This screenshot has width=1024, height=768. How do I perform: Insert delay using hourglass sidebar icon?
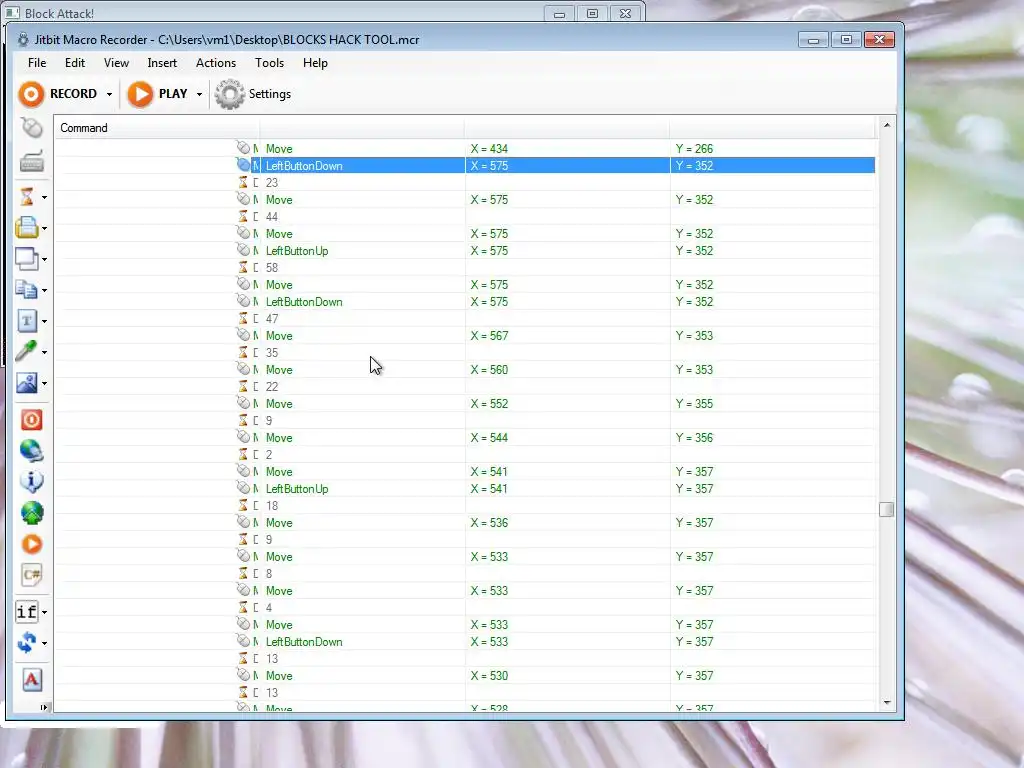(x=27, y=197)
